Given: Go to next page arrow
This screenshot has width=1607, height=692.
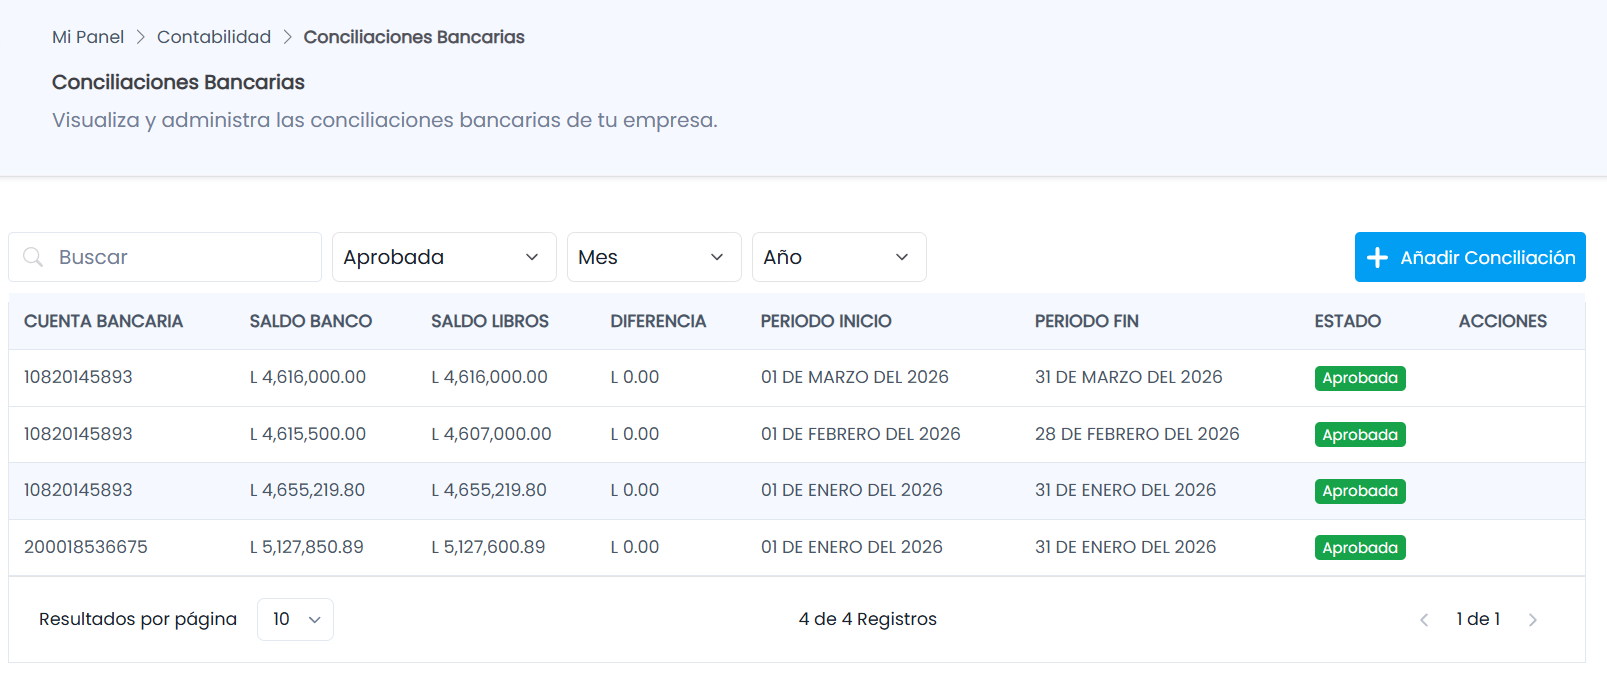Looking at the screenshot, I should [1533, 620].
